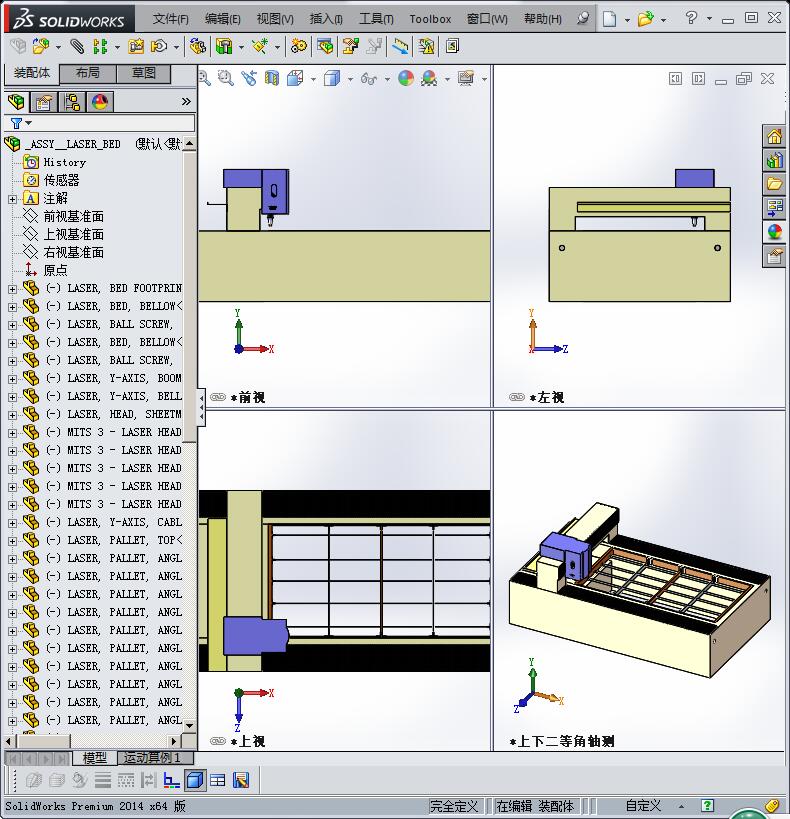Click the Edit Appearance color ball icon
This screenshot has width=790, height=819.
[x=405, y=78]
